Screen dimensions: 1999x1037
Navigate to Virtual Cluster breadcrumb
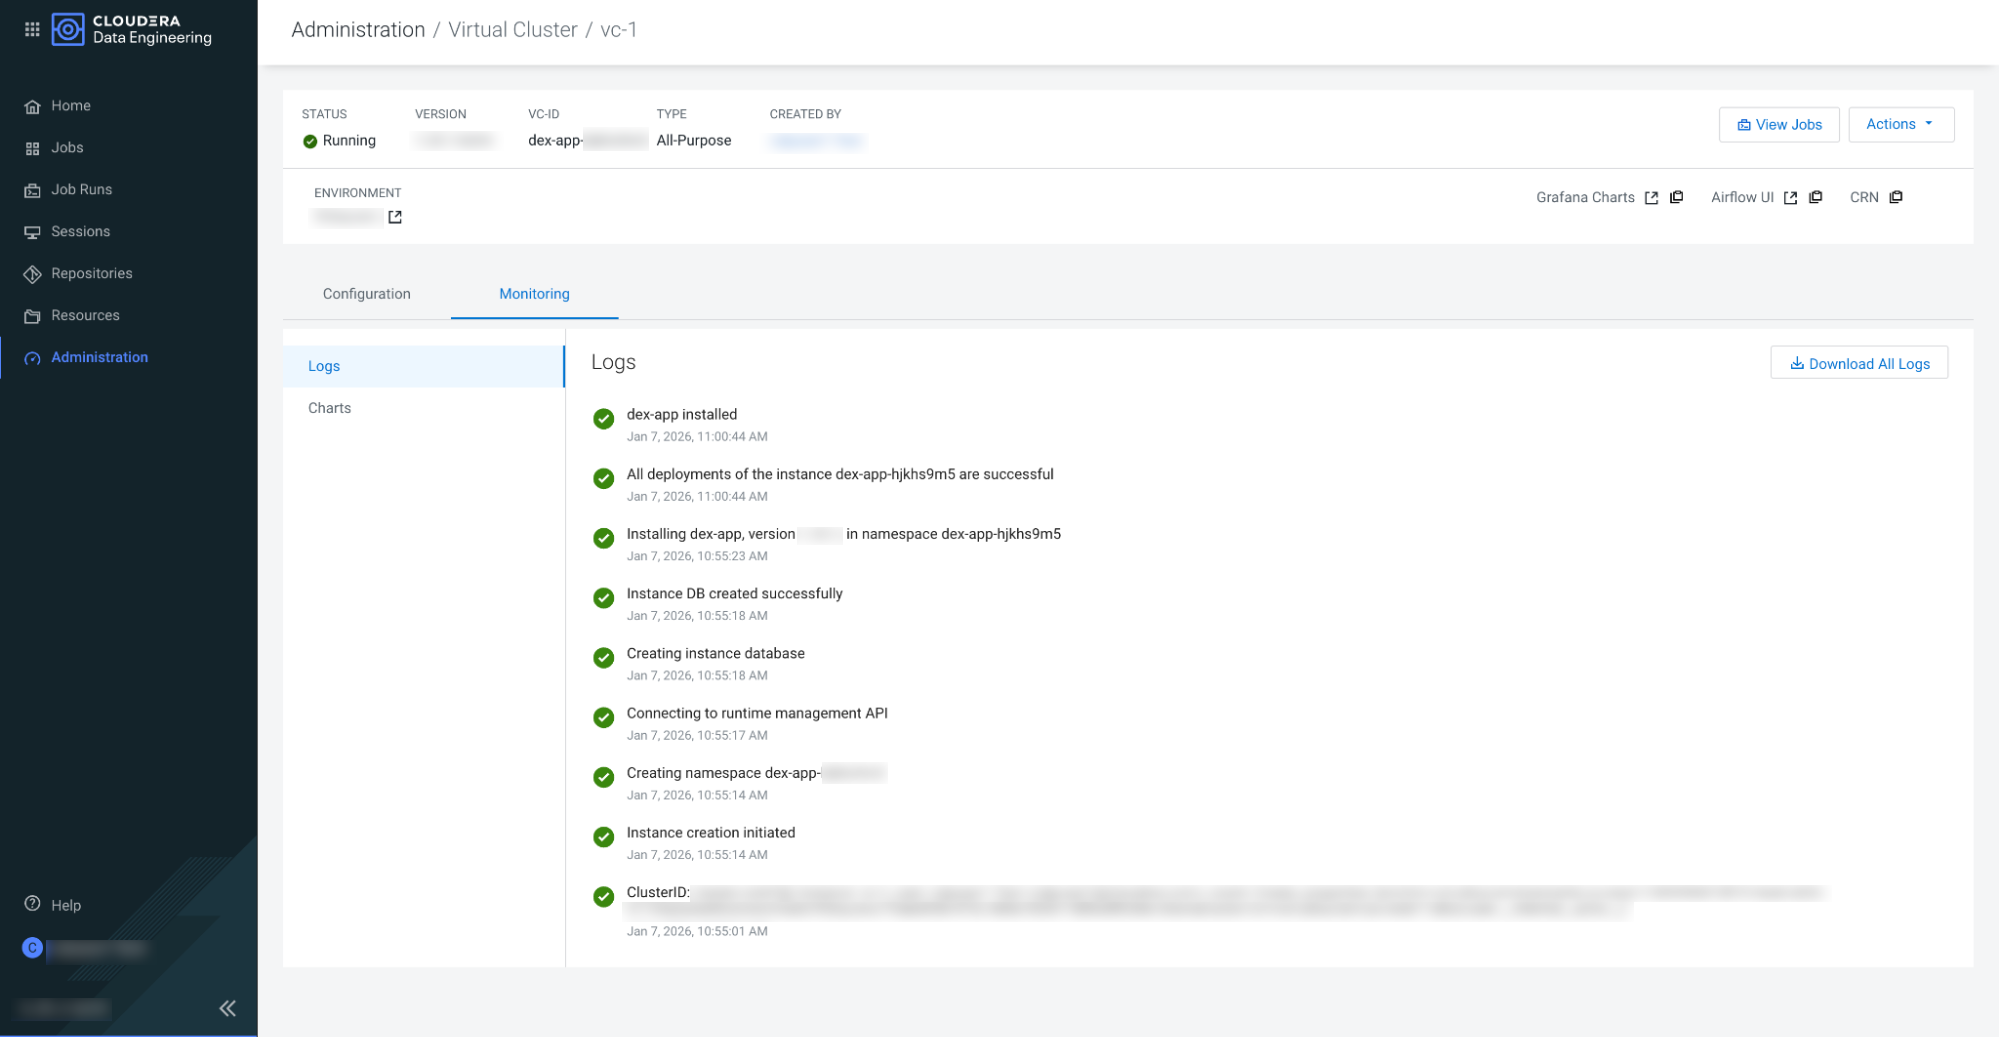[x=512, y=30]
